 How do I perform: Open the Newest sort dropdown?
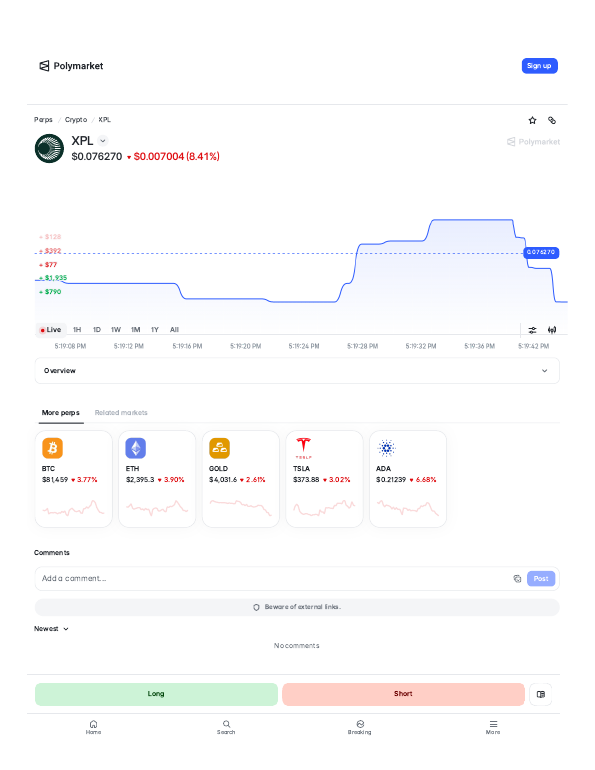click(x=51, y=629)
